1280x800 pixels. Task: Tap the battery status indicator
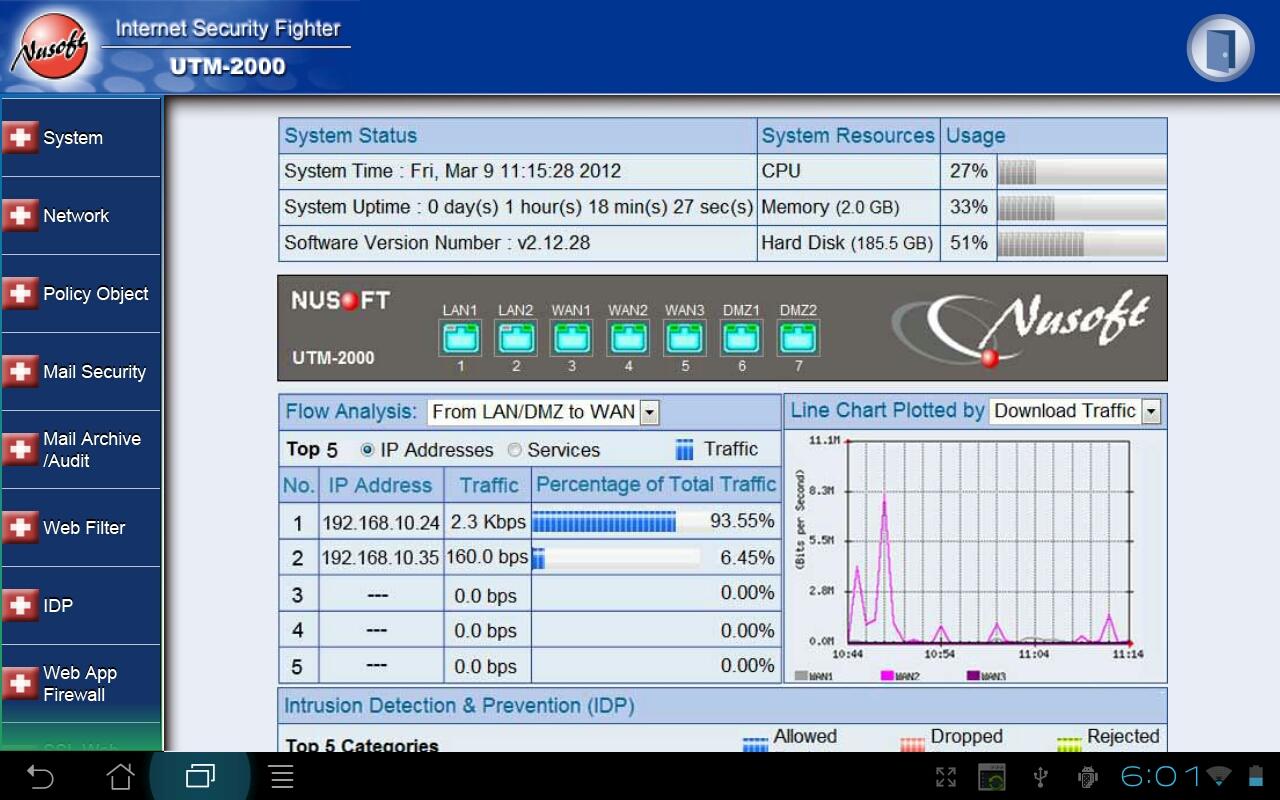pyautogui.click(x=1256, y=776)
